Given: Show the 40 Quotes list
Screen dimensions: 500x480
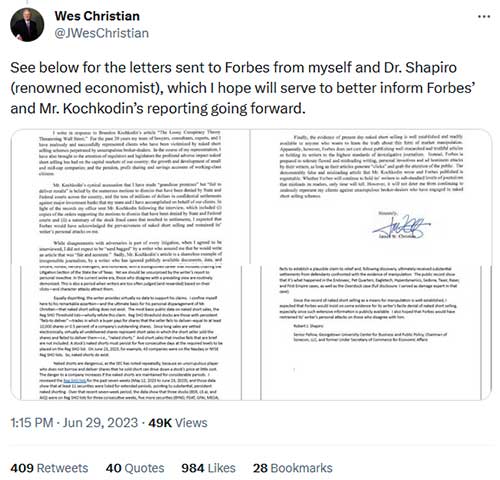Looking at the screenshot, I should (135, 468).
